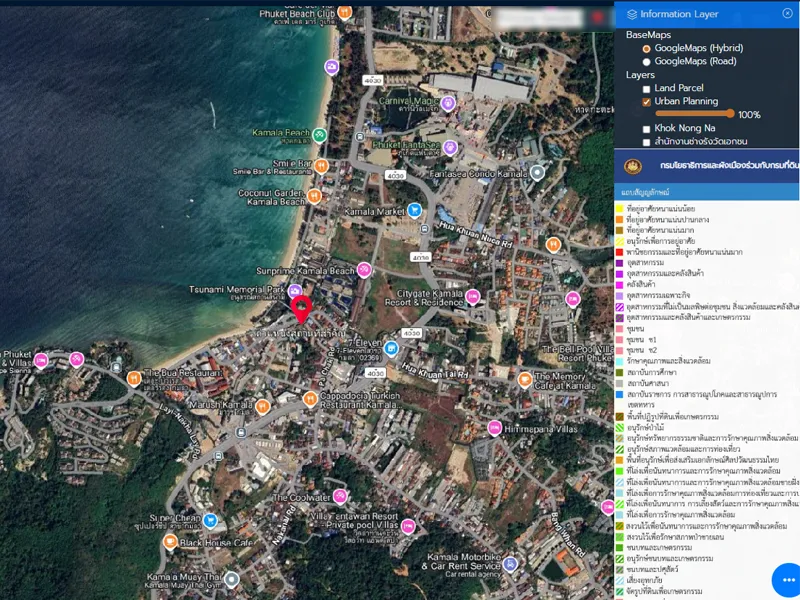Screen dimensions: 800x600
Task: Click the Carnival Magic purple marker
Action: (x=448, y=102)
